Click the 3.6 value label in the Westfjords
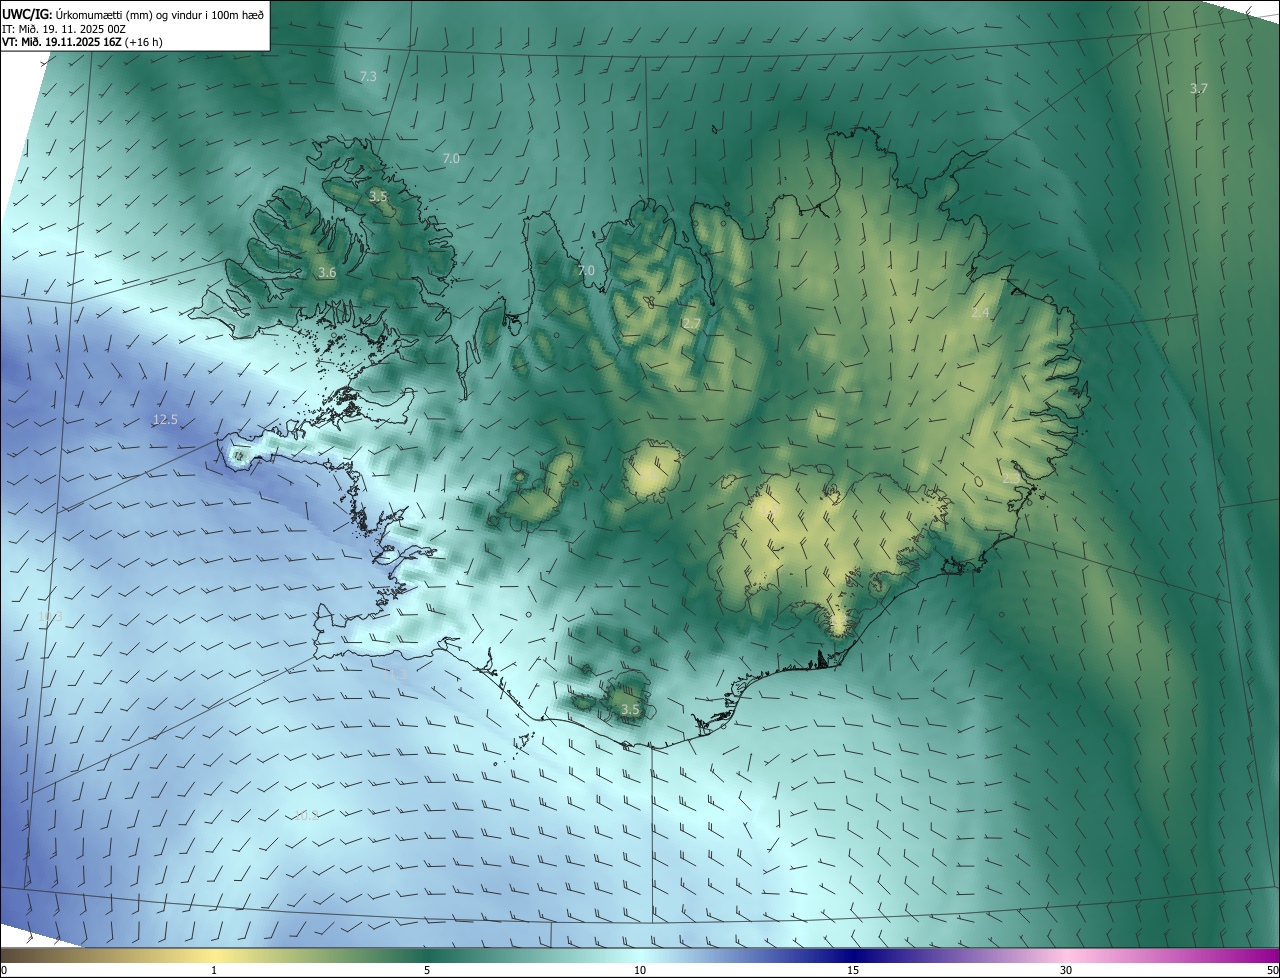1280x978 pixels. 327,273
